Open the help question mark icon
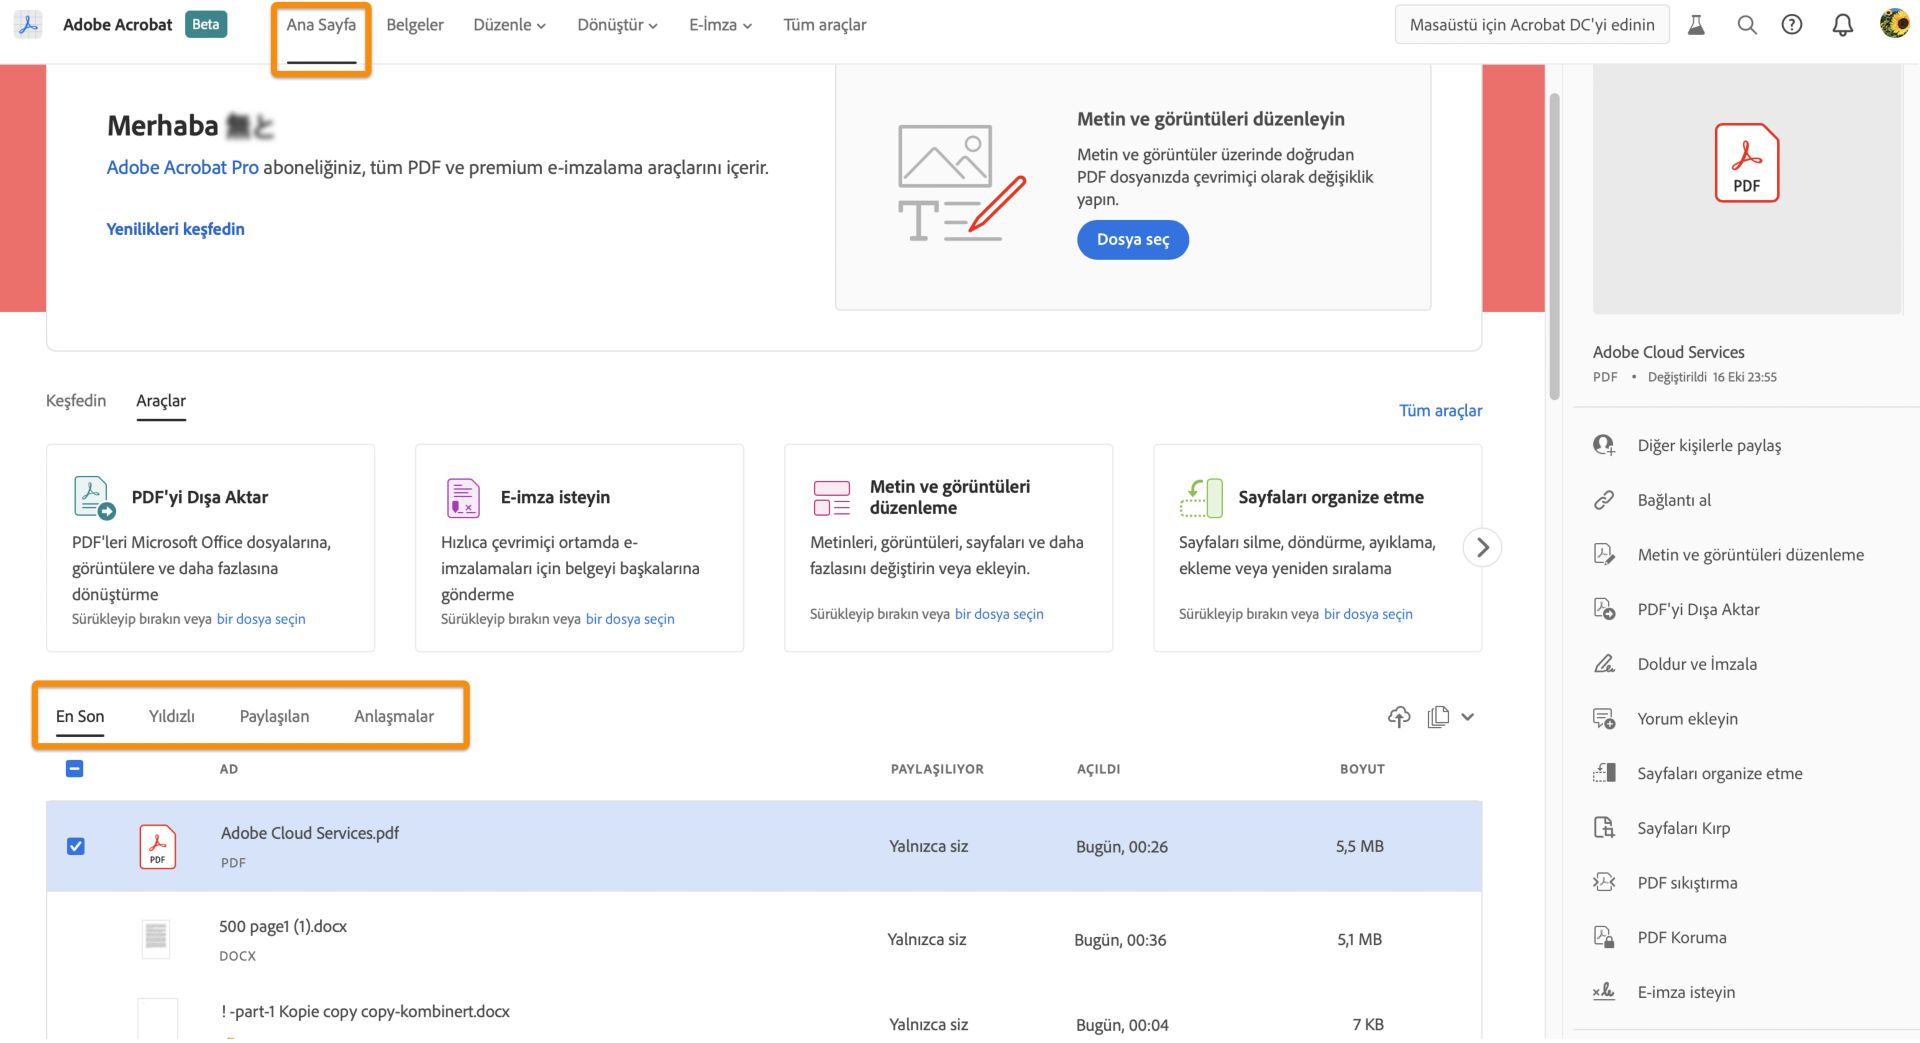This screenshot has width=1920, height=1043. pyautogui.click(x=1792, y=25)
